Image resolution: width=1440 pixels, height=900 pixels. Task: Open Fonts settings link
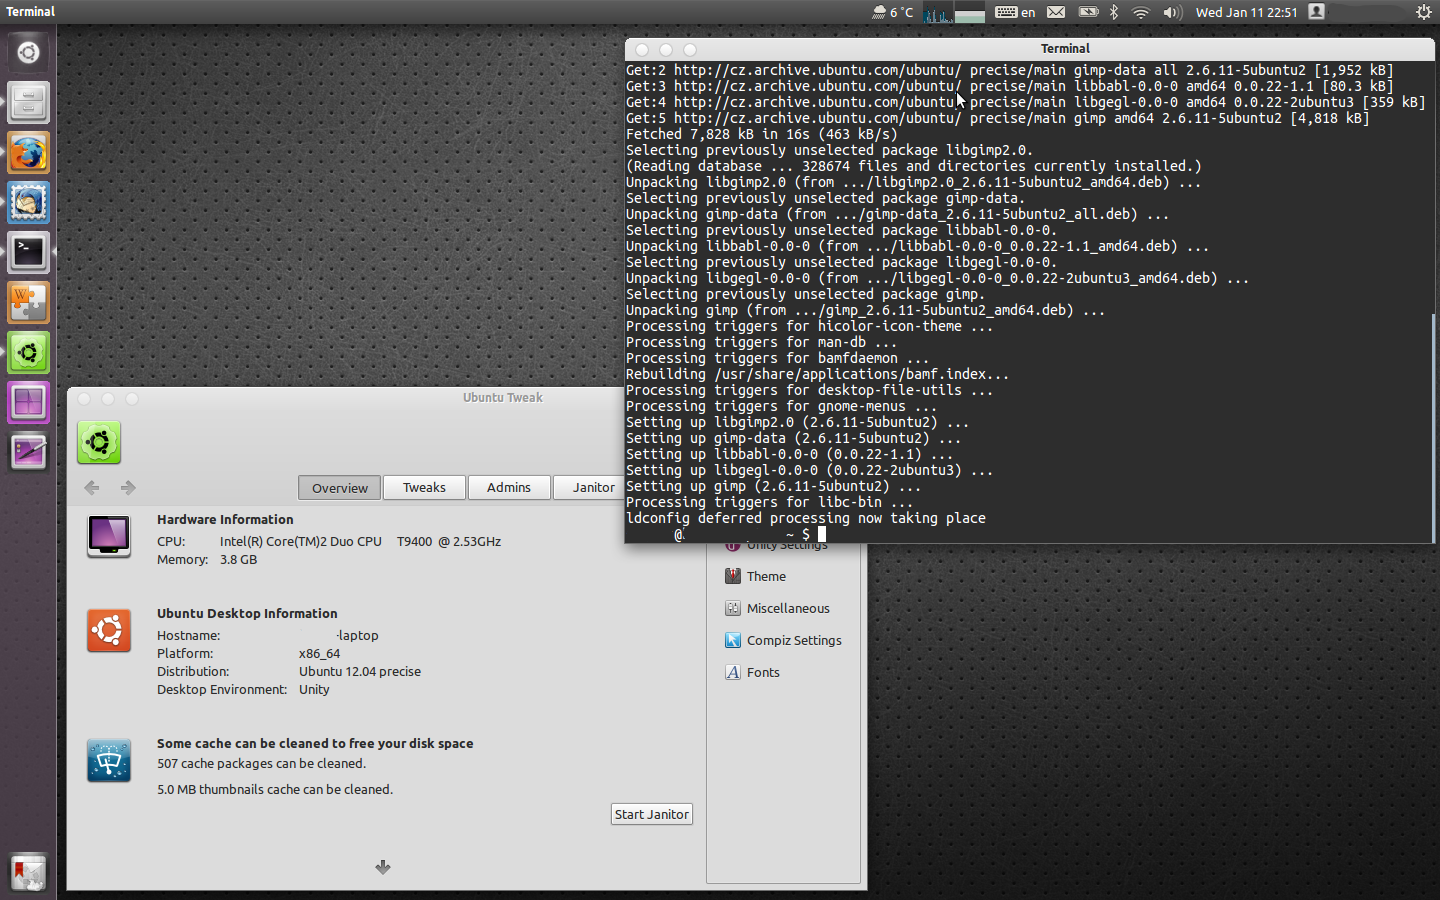pyautogui.click(x=763, y=672)
